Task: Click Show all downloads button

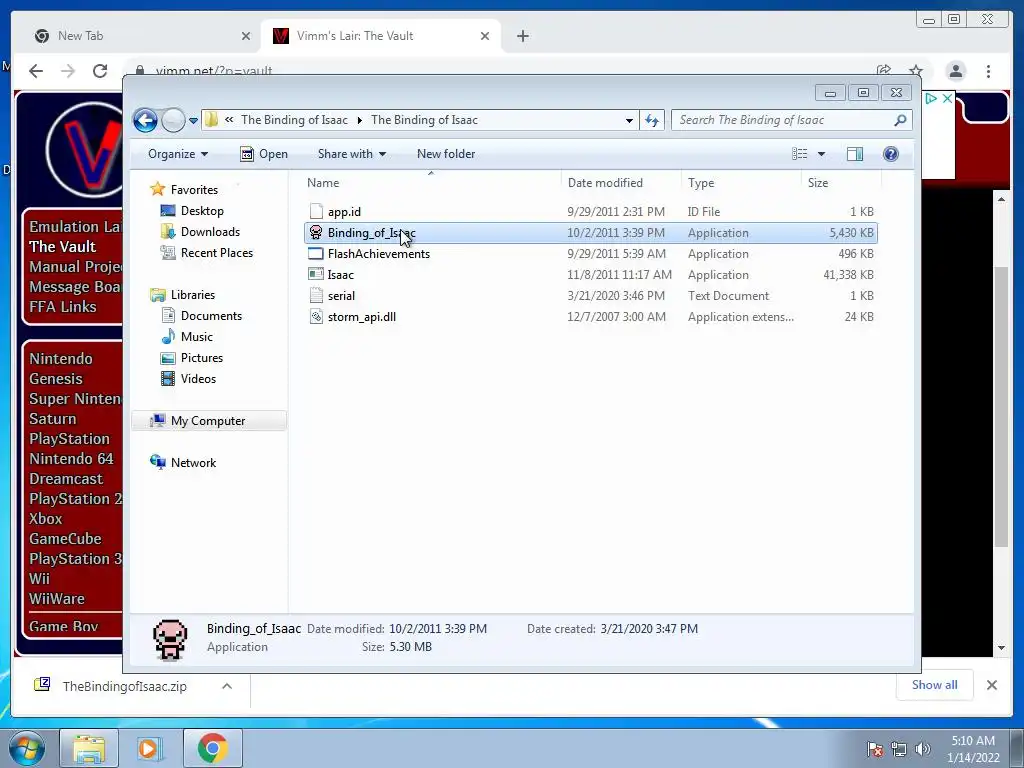Action: coord(935,684)
